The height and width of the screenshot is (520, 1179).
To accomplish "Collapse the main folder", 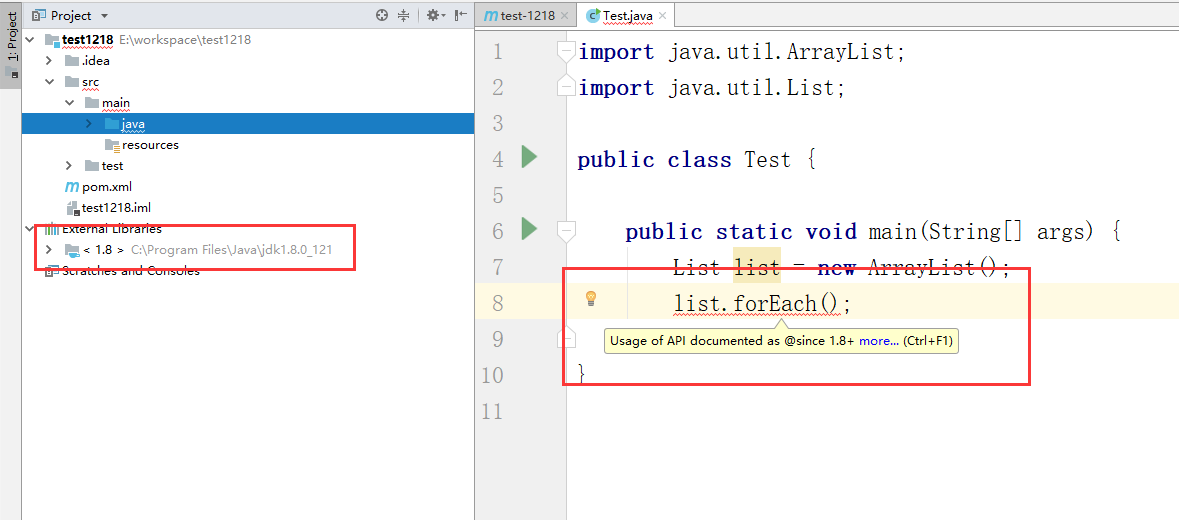I will (x=69, y=103).
